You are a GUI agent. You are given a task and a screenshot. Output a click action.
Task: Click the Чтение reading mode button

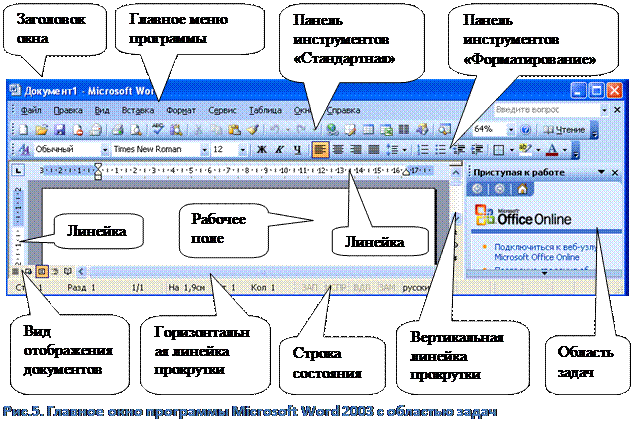click(564, 130)
